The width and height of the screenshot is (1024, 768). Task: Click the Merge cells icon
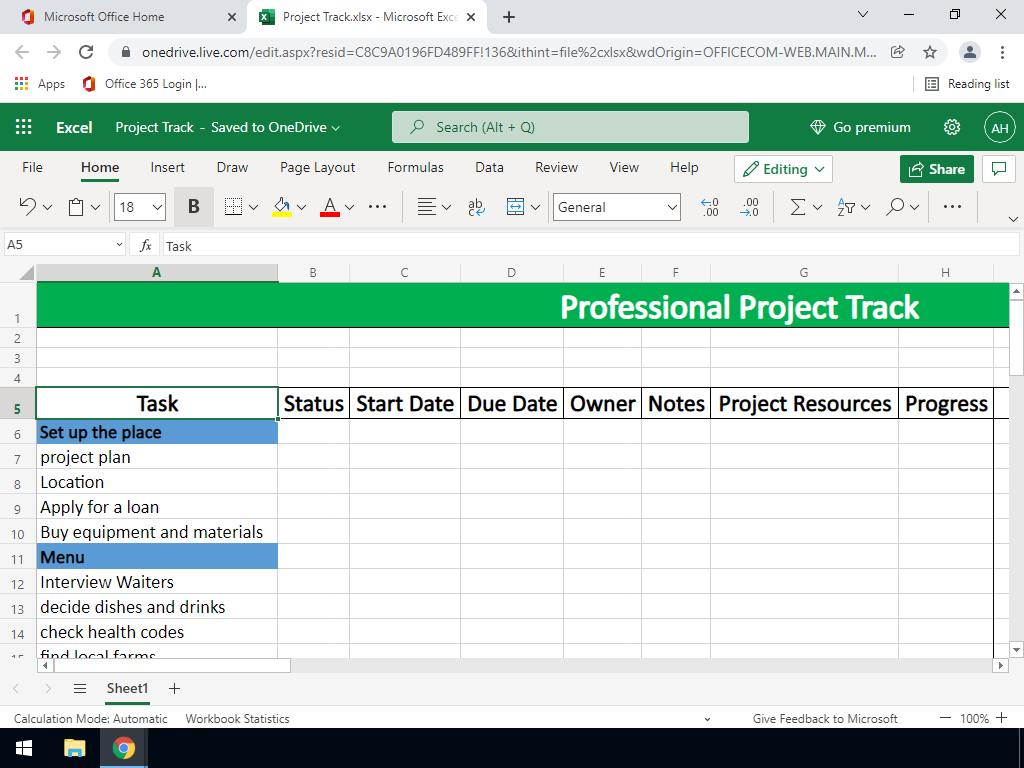pyautogui.click(x=516, y=207)
